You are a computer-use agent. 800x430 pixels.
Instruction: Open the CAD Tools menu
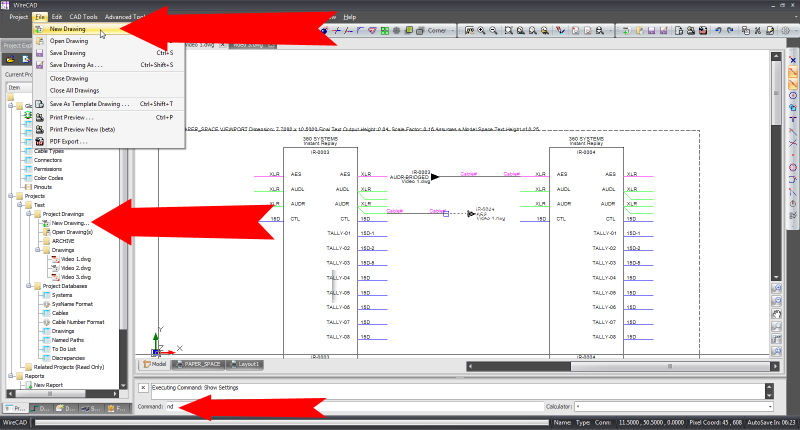(x=83, y=17)
